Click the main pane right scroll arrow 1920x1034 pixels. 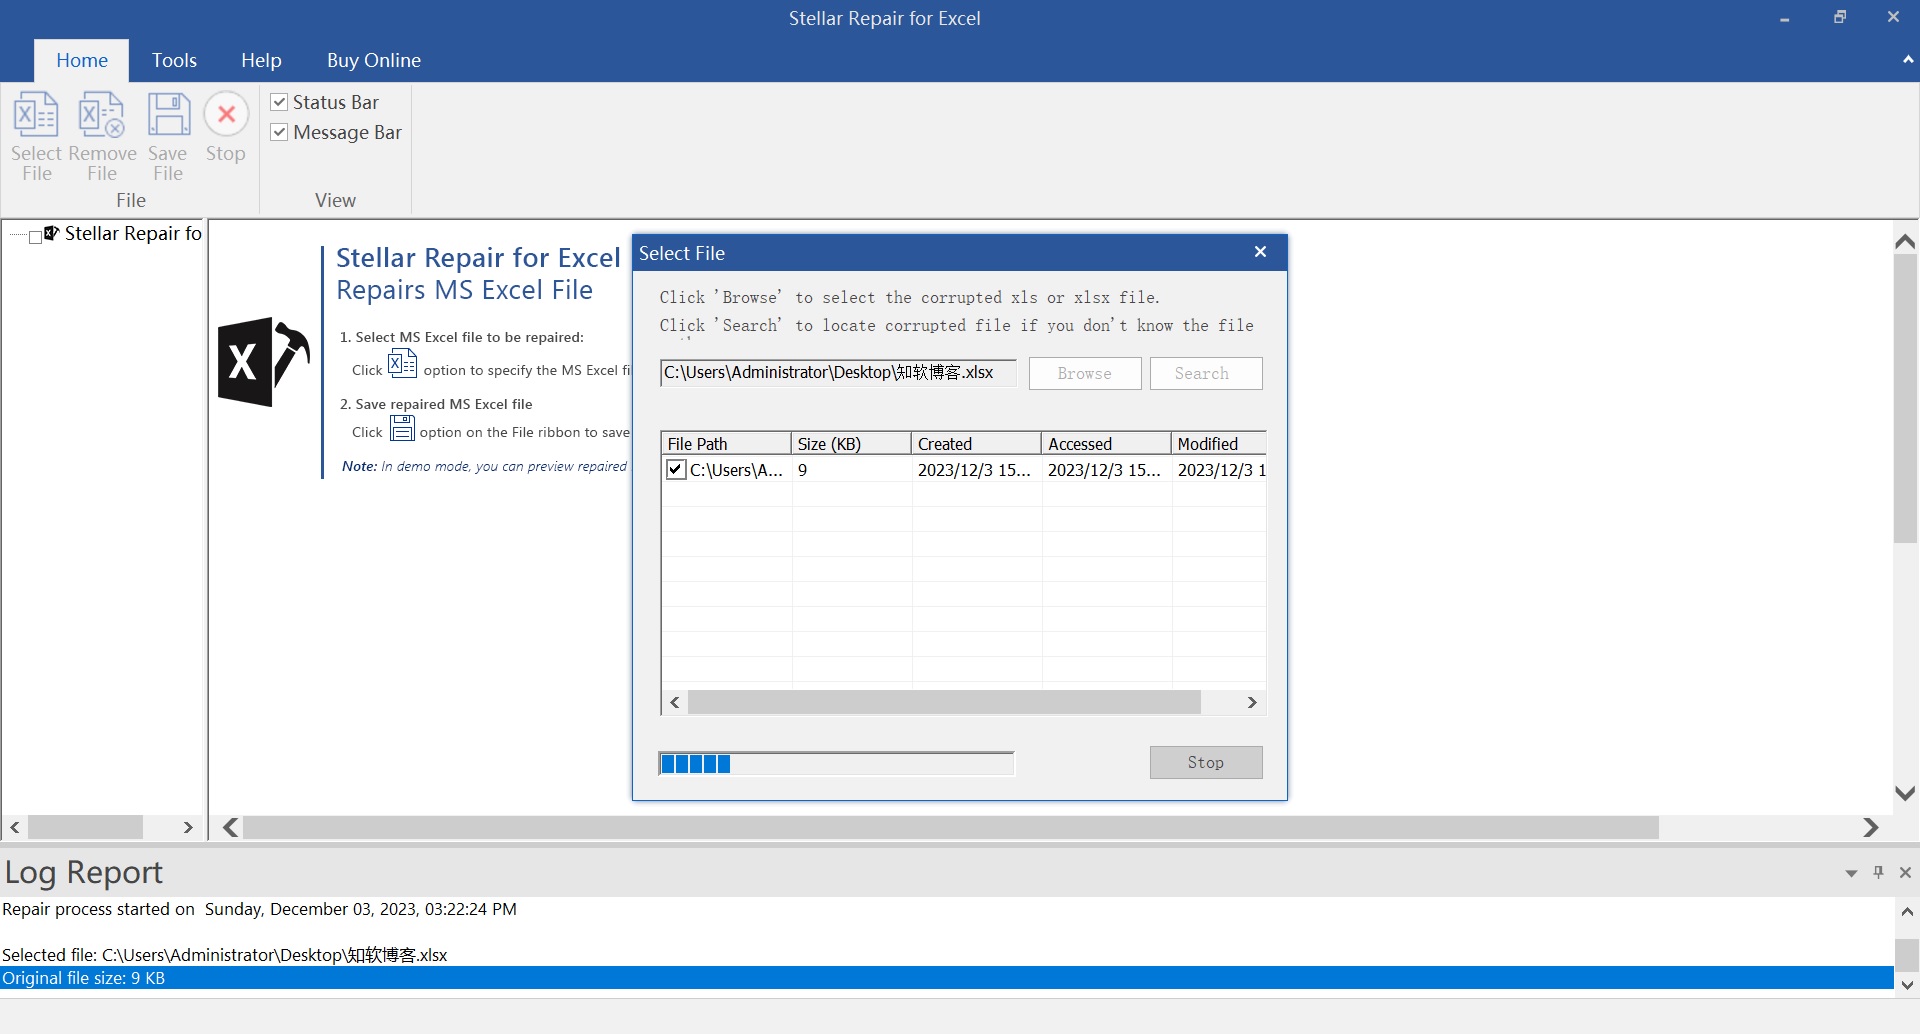(x=1871, y=827)
